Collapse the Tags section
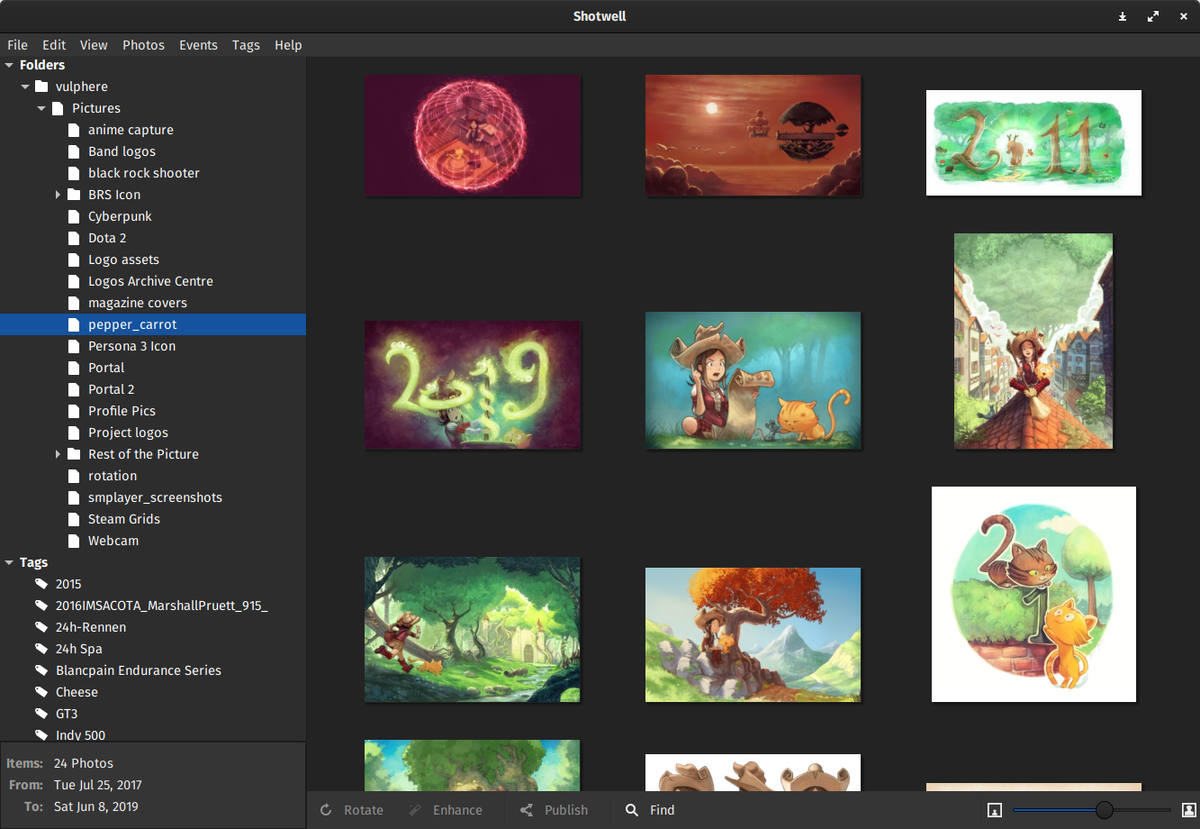The image size is (1200, 829). 9,563
